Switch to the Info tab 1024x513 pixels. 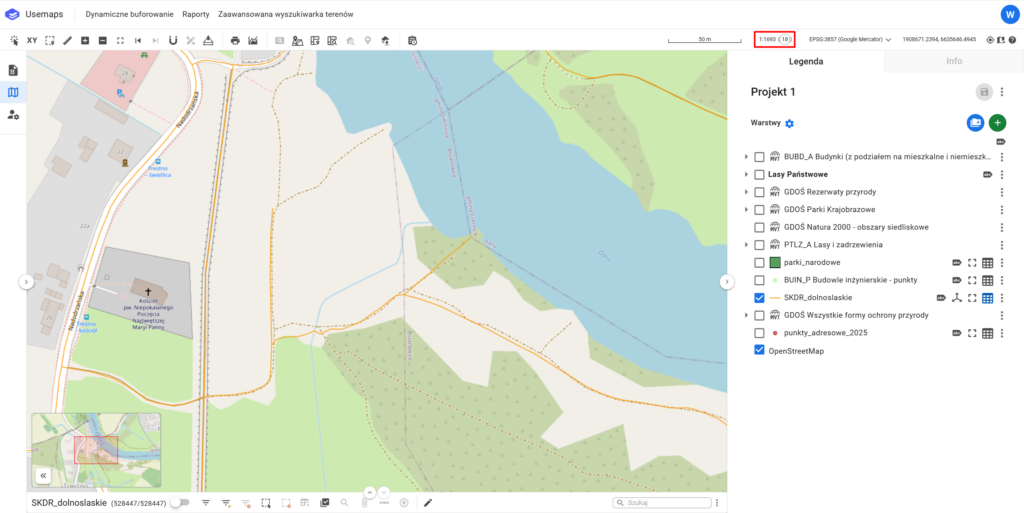click(953, 61)
